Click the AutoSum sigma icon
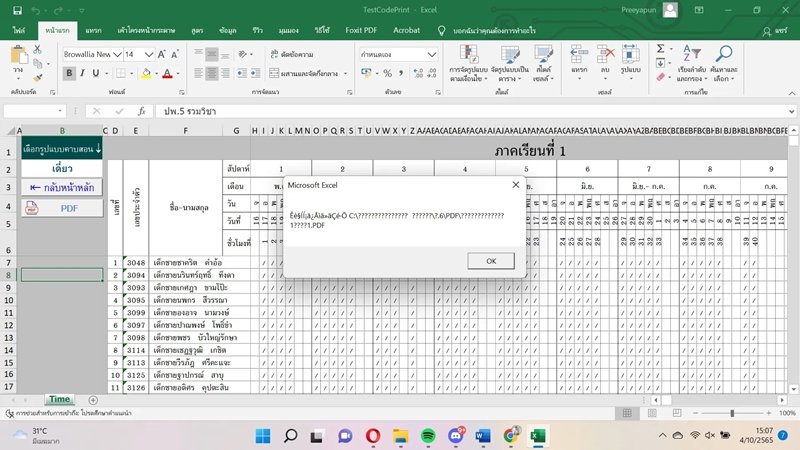Viewport: 800px width, 450px height. click(x=659, y=48)
